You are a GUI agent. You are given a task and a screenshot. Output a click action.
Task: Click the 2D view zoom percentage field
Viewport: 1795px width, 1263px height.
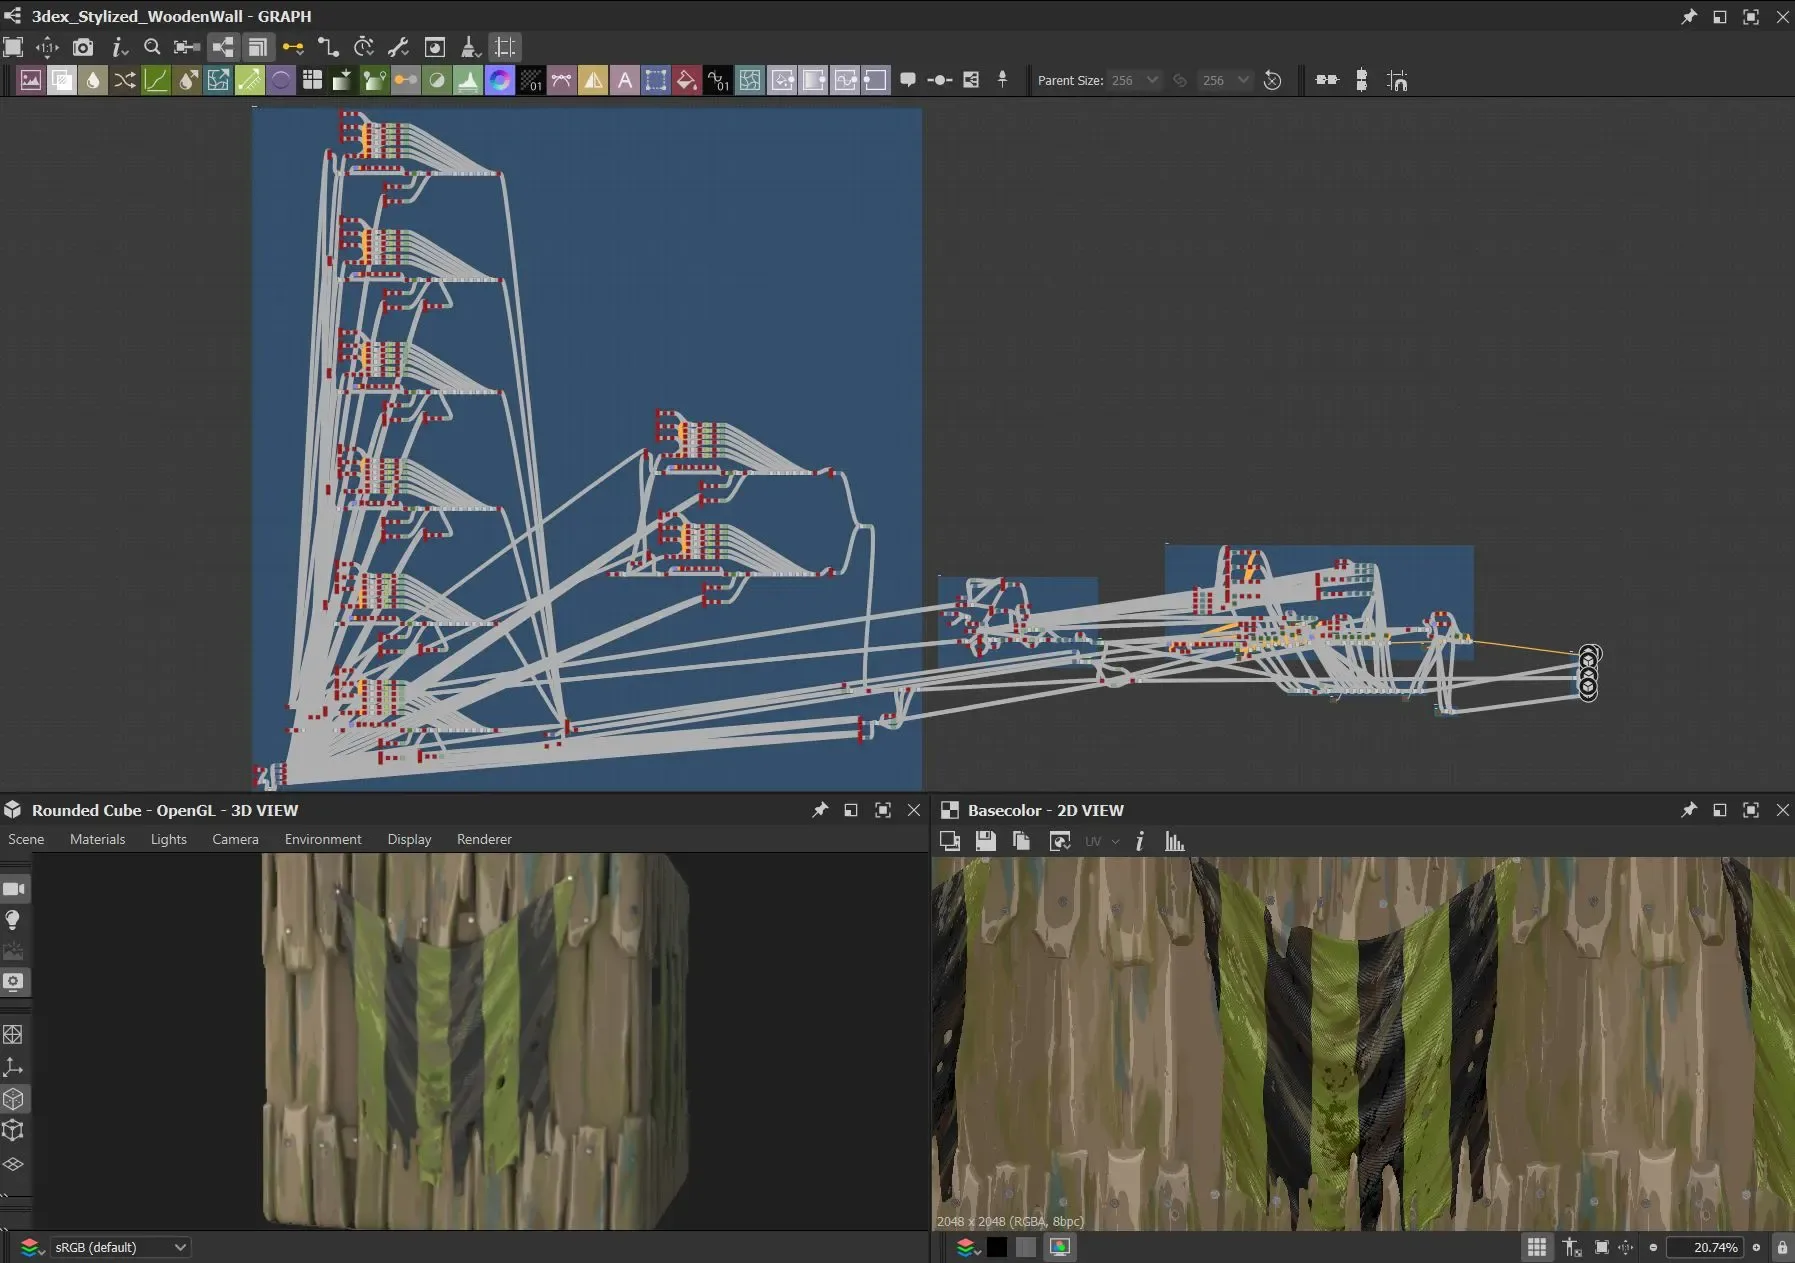[1705, 1247]
